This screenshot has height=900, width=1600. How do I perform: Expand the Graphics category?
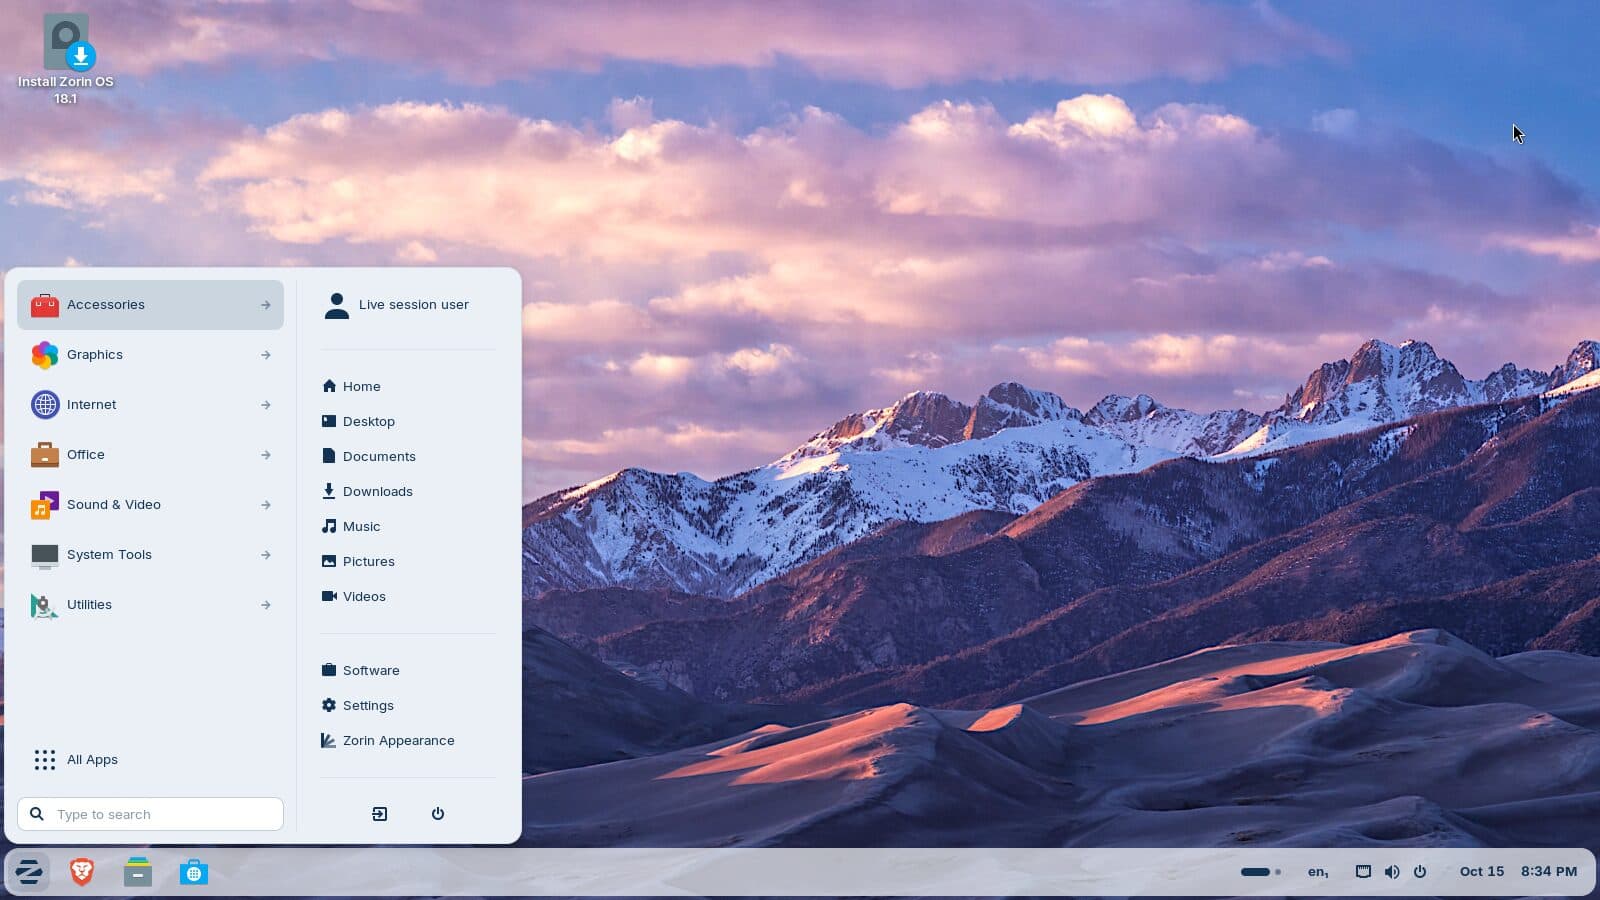point(150,355)
